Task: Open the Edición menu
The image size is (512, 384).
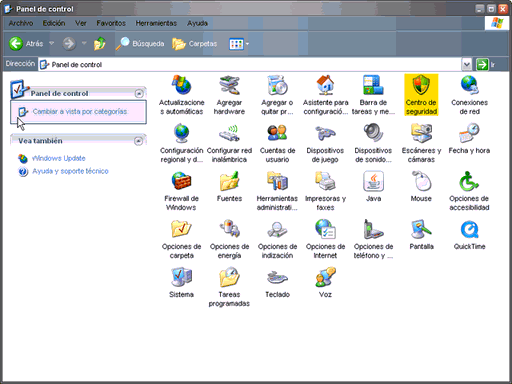Action: coord(54,23)
